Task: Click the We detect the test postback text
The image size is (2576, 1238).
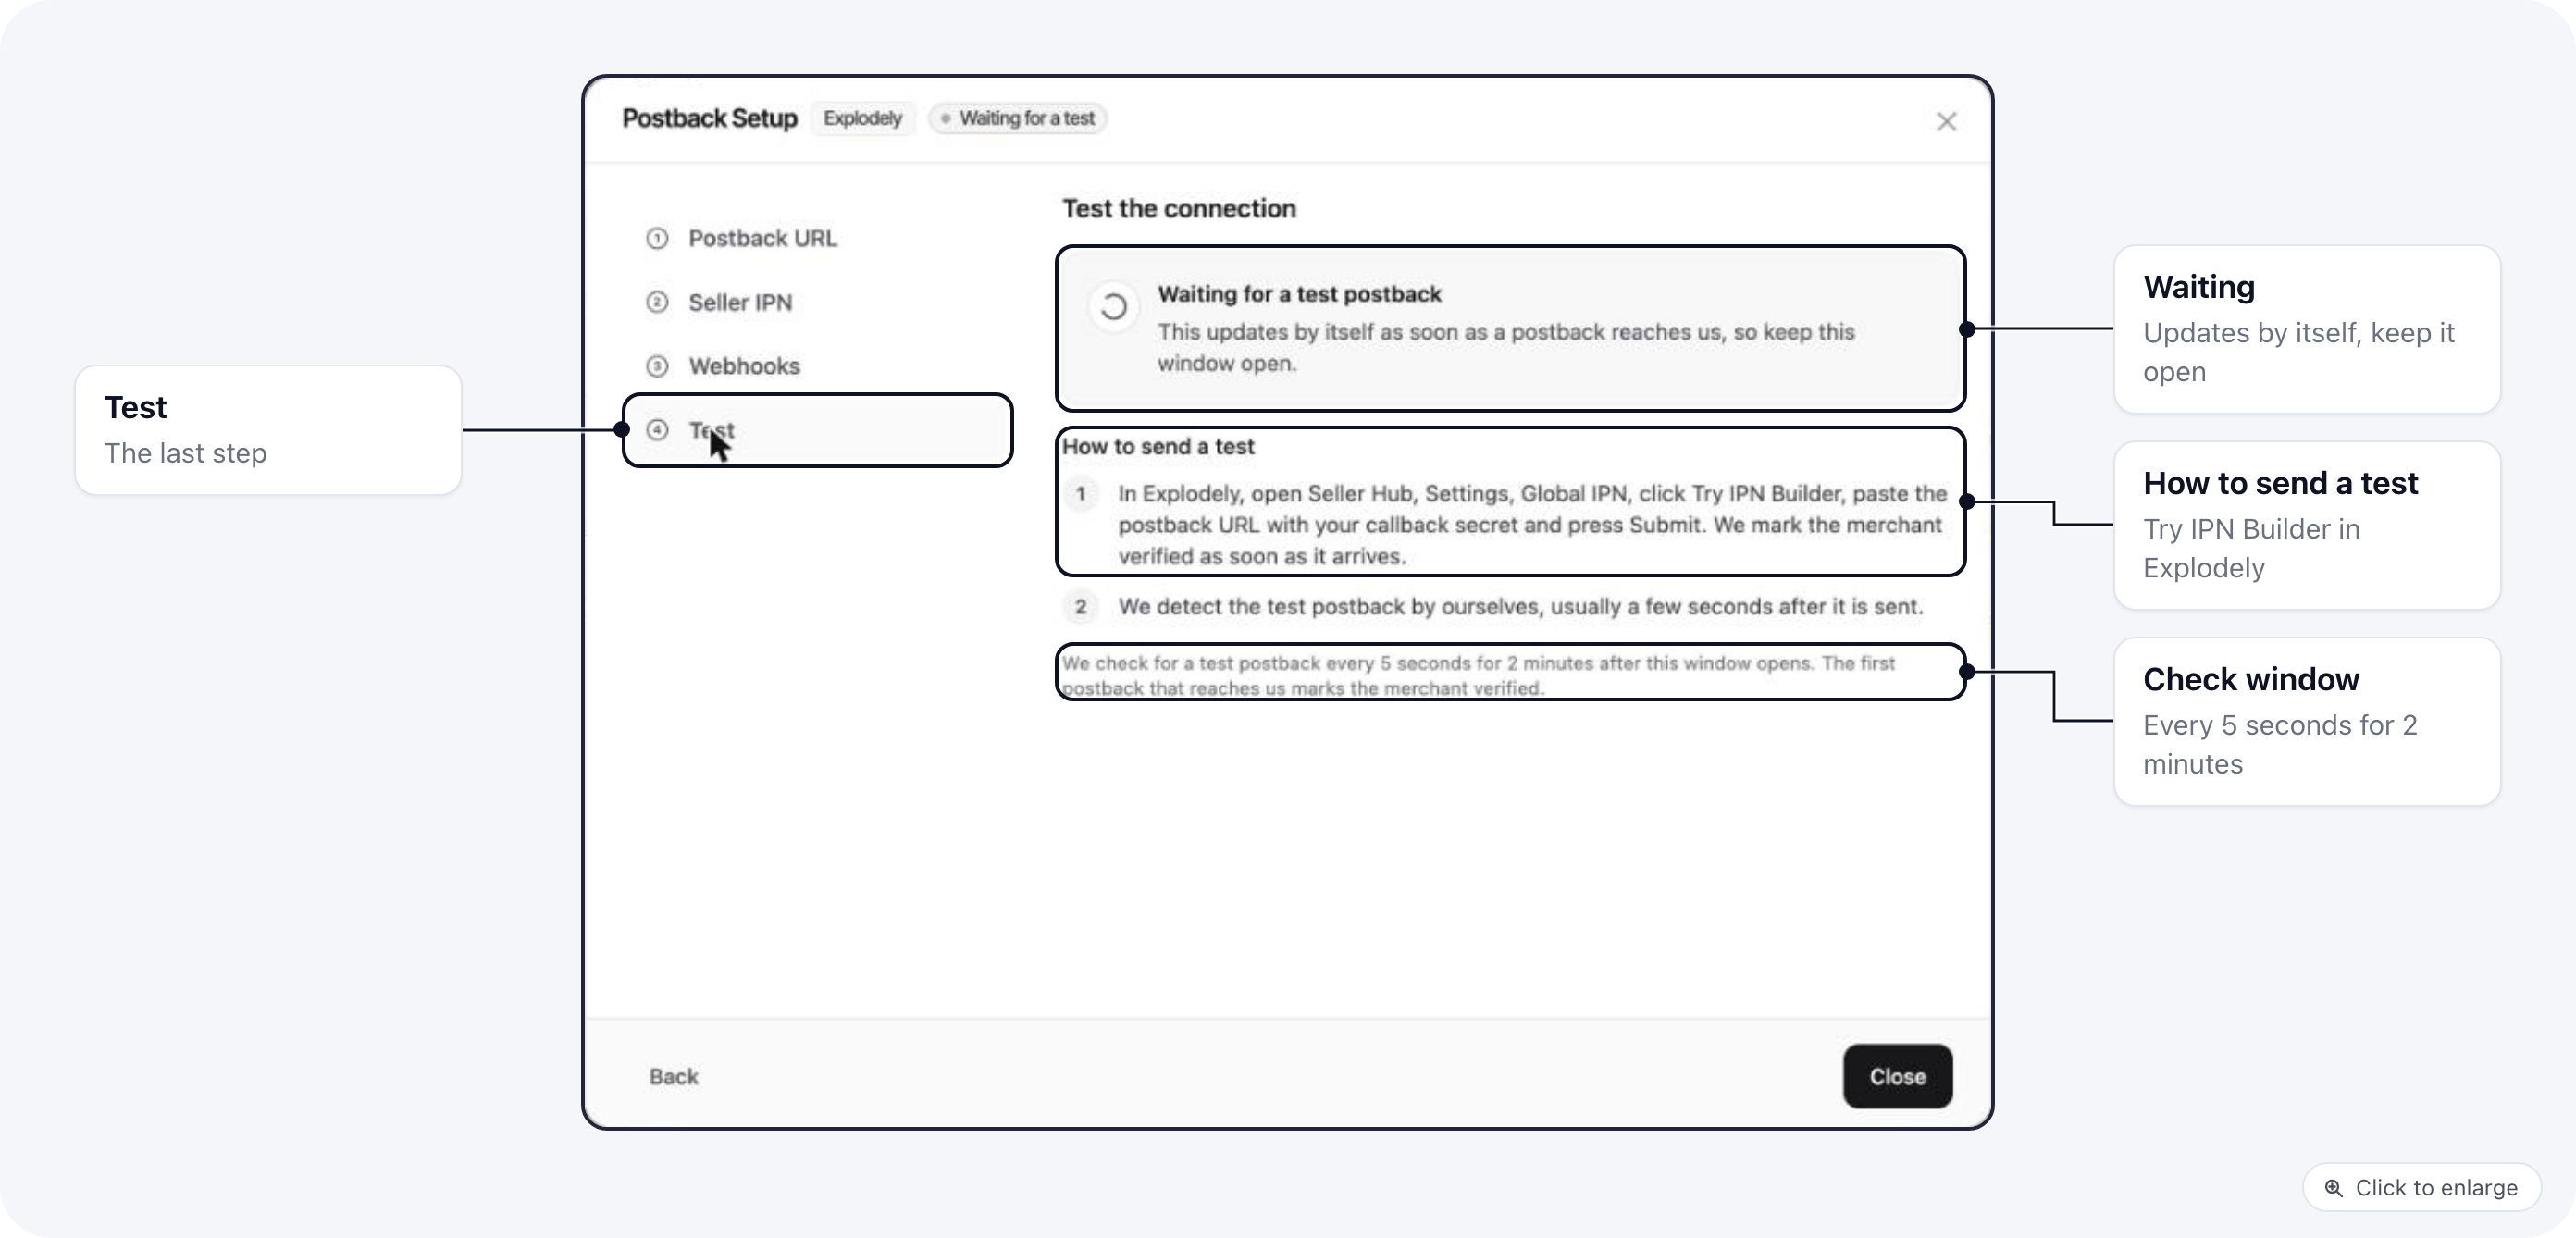Action: click(1520, 606)
